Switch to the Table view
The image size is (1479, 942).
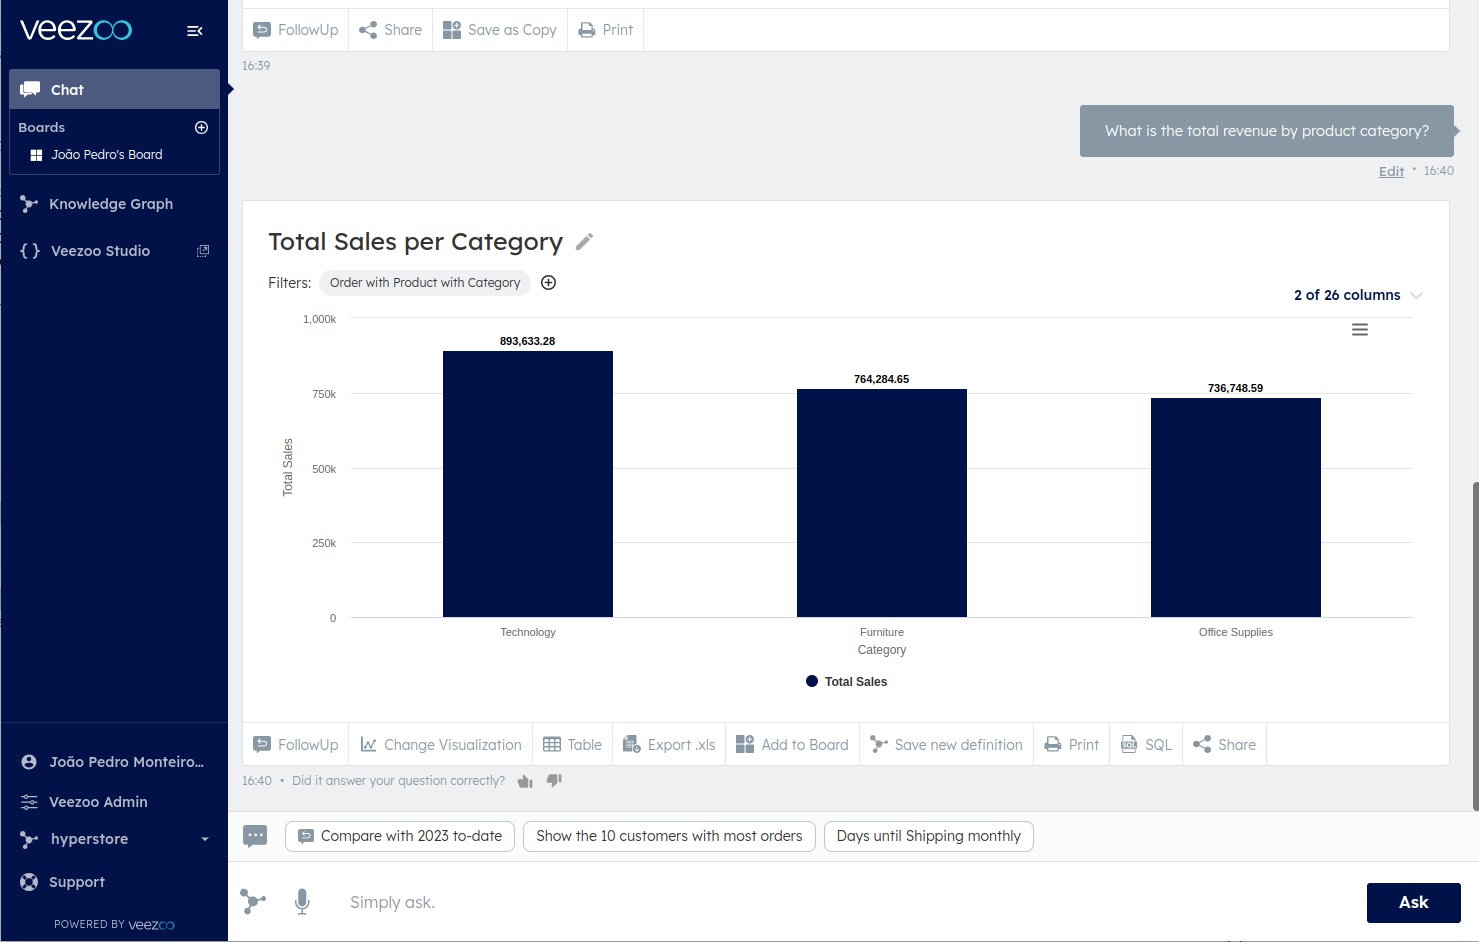tap(572, 745)
